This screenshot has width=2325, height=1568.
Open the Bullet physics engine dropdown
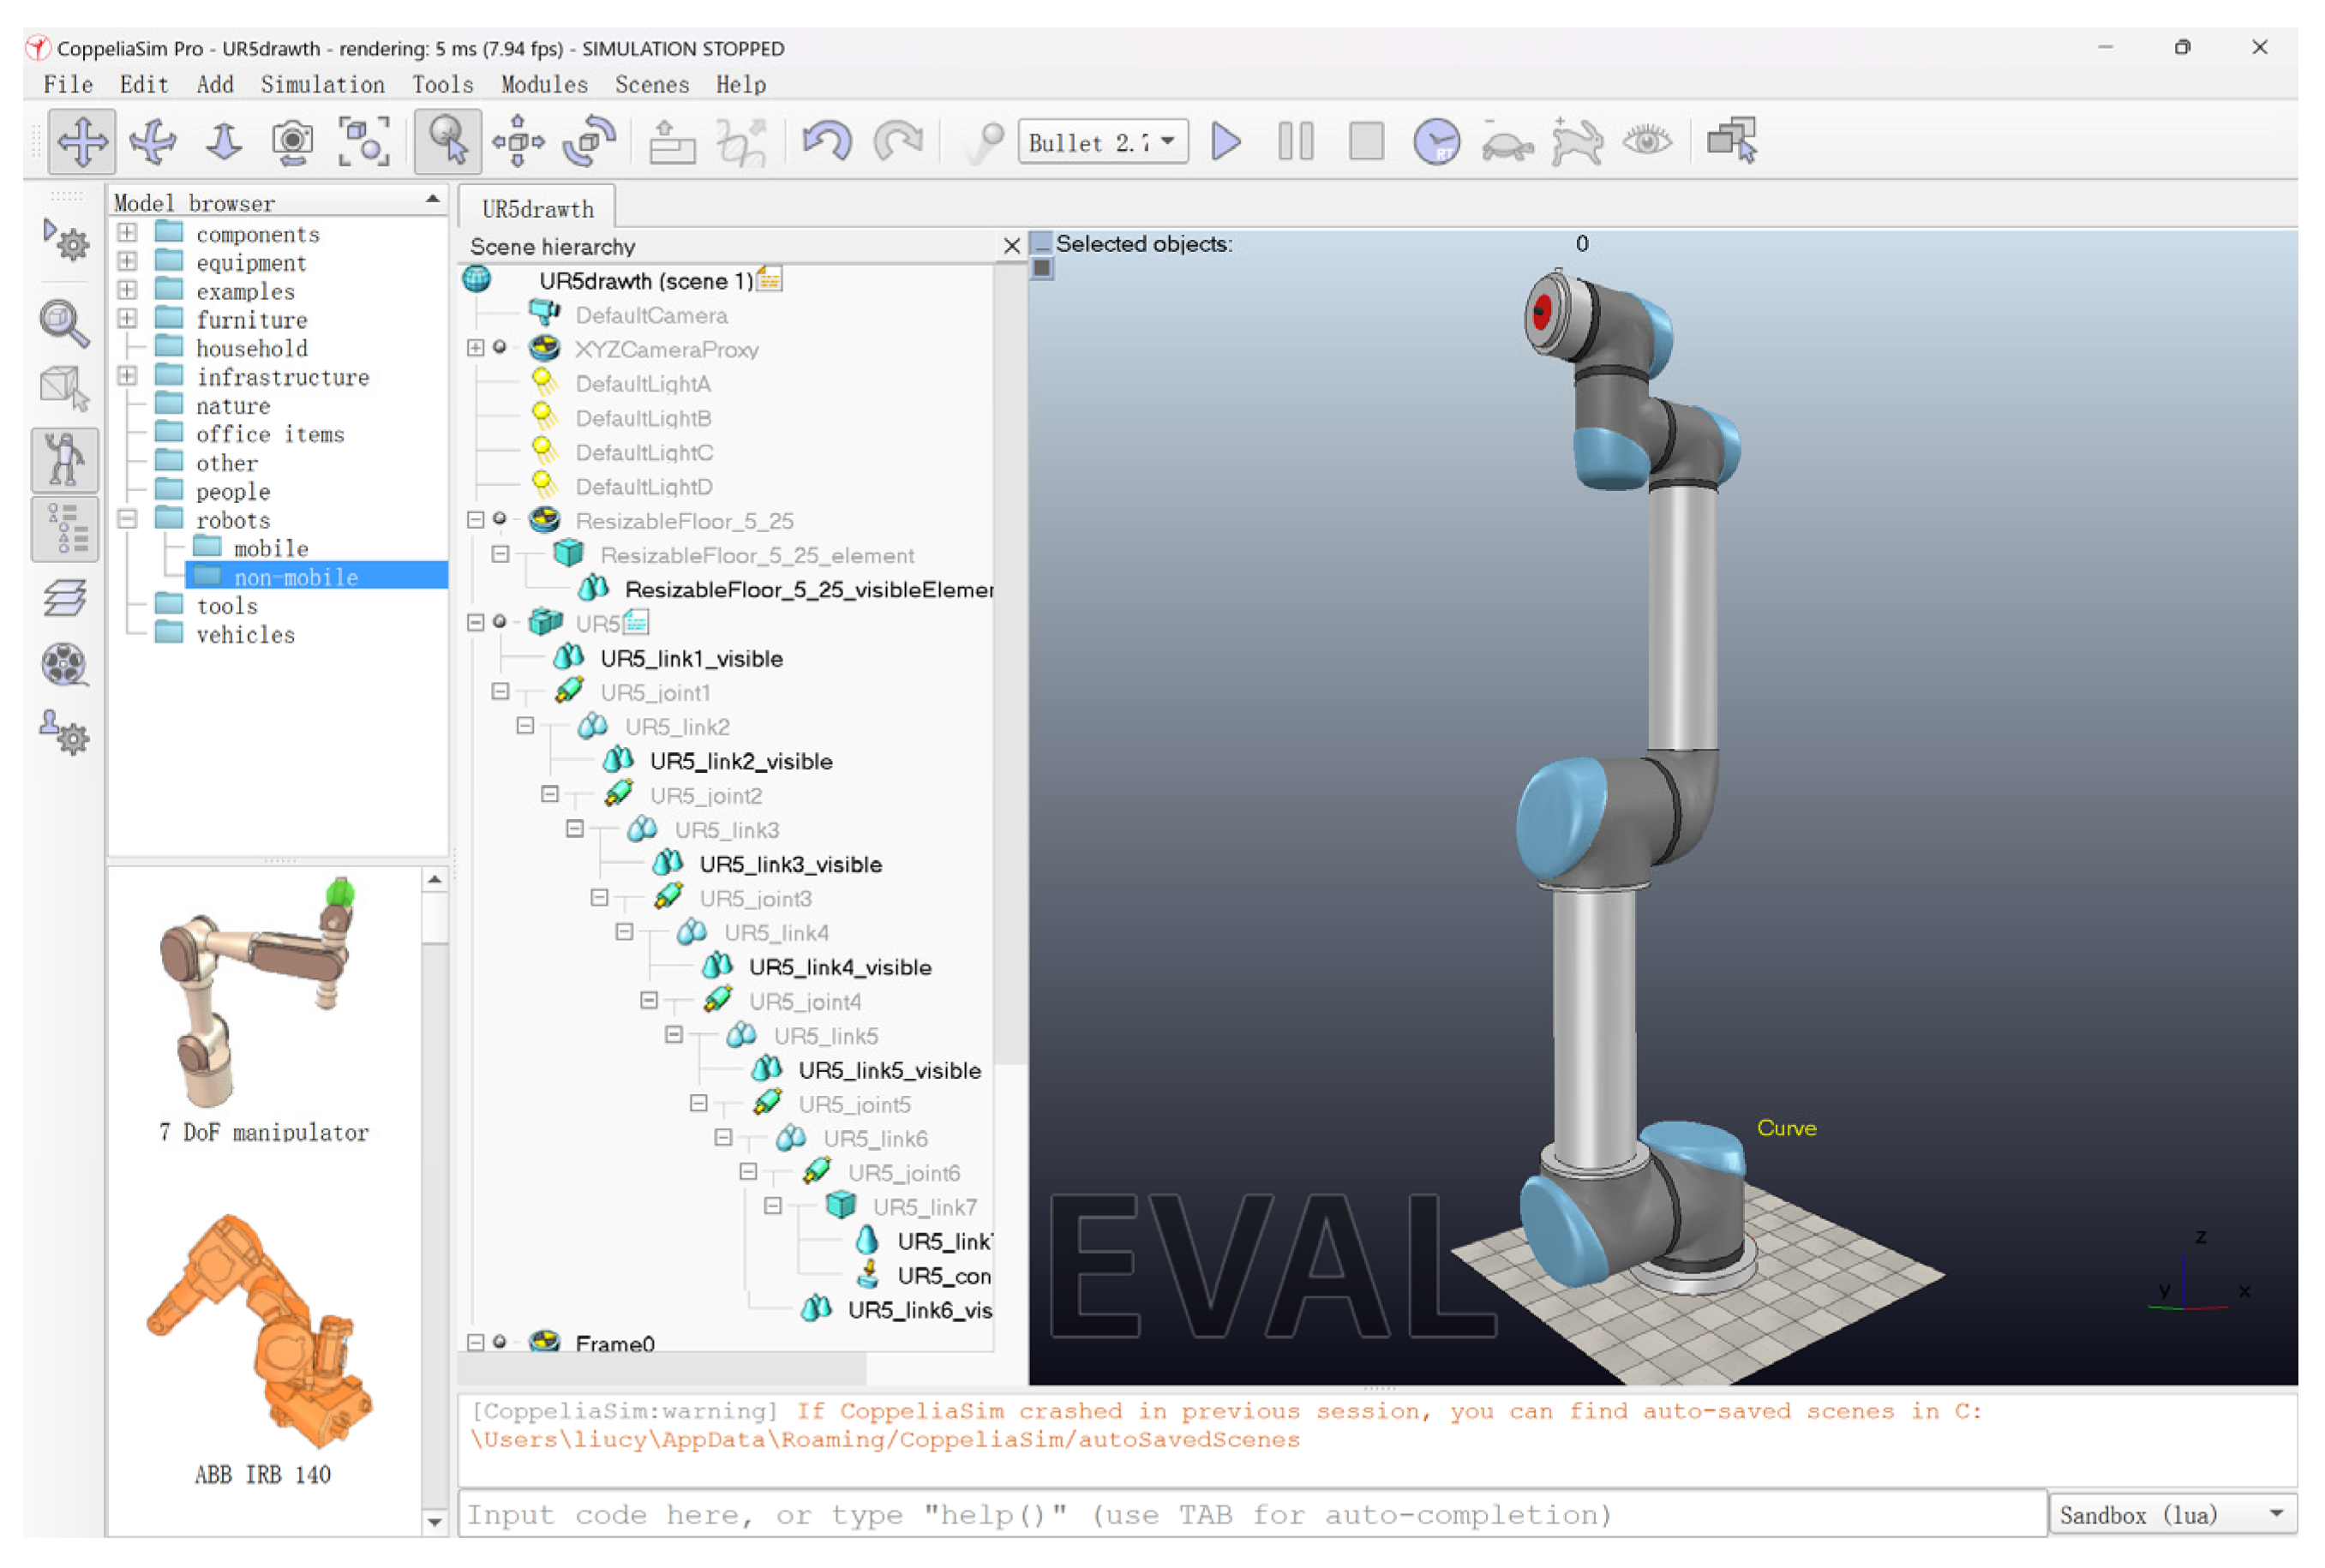[x=1102, y=142]
